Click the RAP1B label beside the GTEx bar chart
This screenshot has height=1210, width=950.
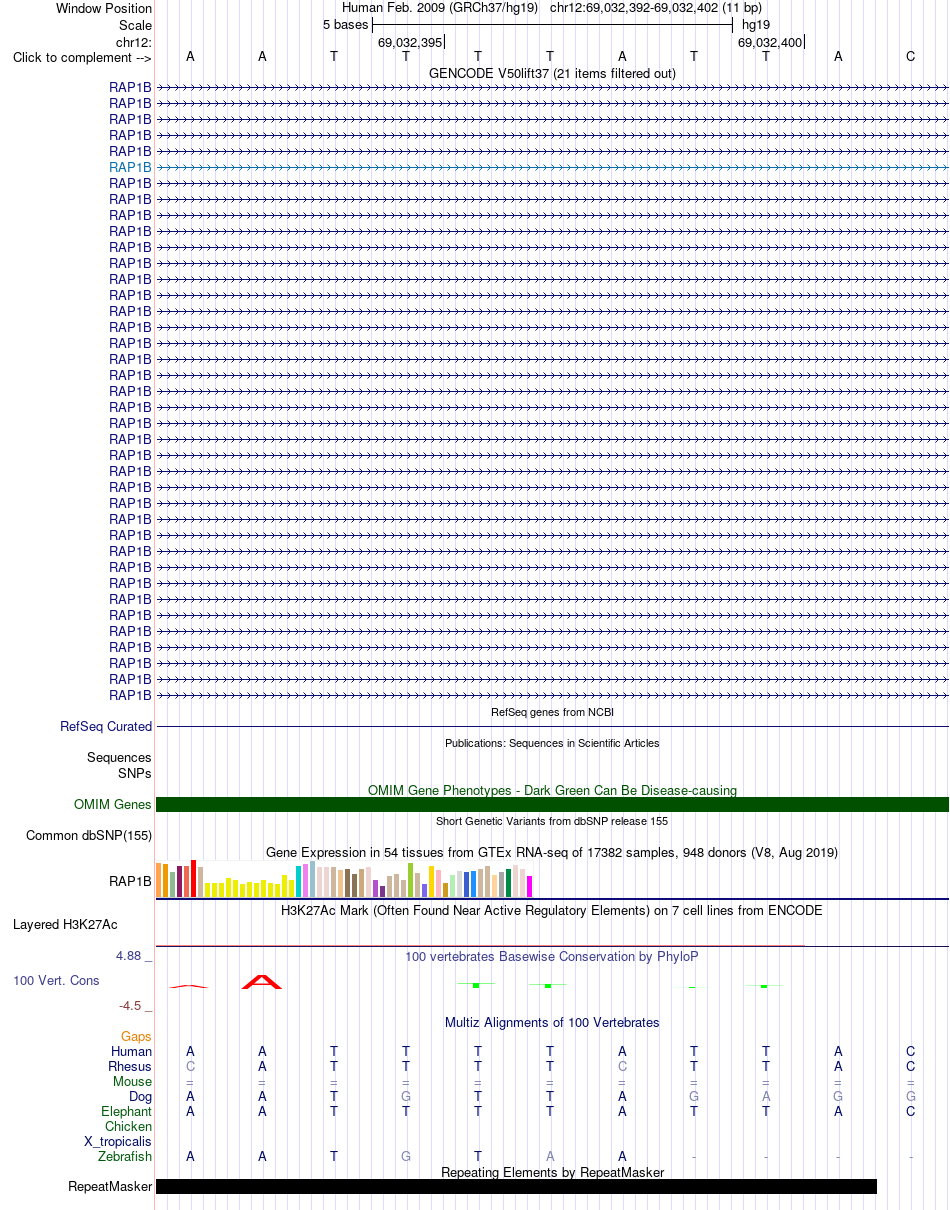point(130,882)
